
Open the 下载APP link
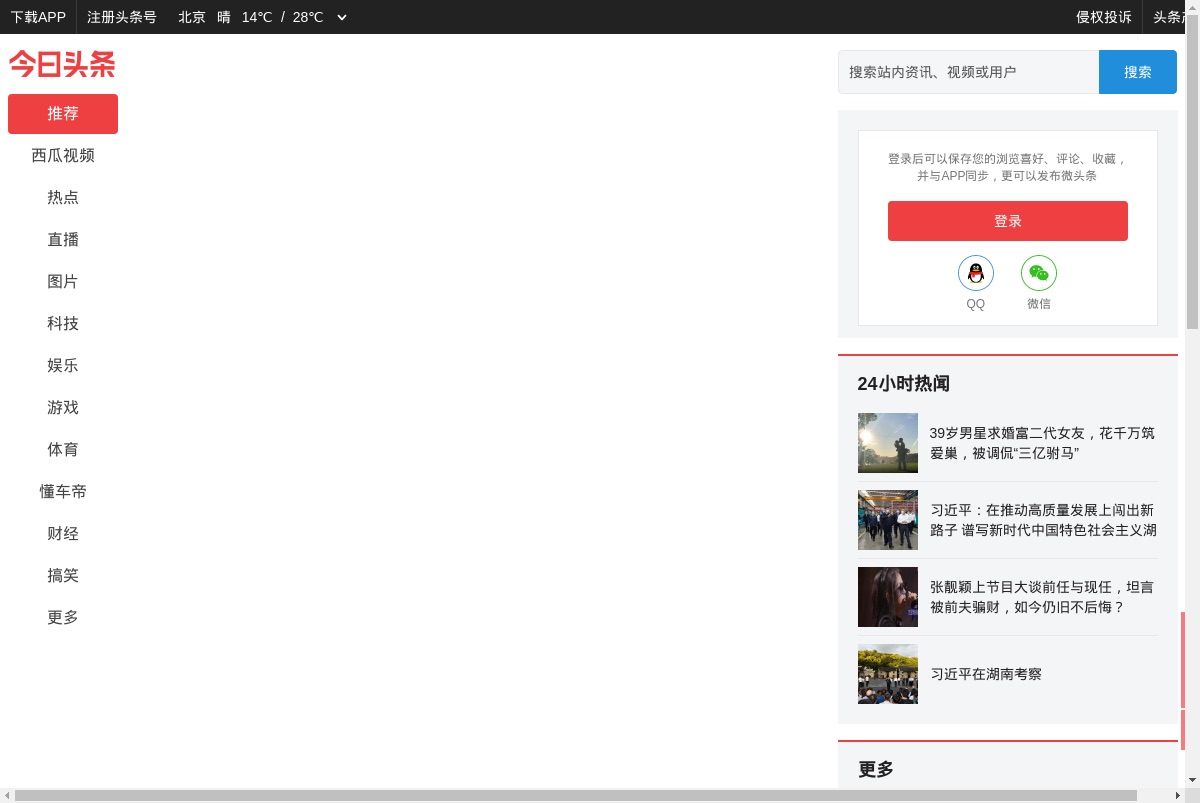[38, 17]
